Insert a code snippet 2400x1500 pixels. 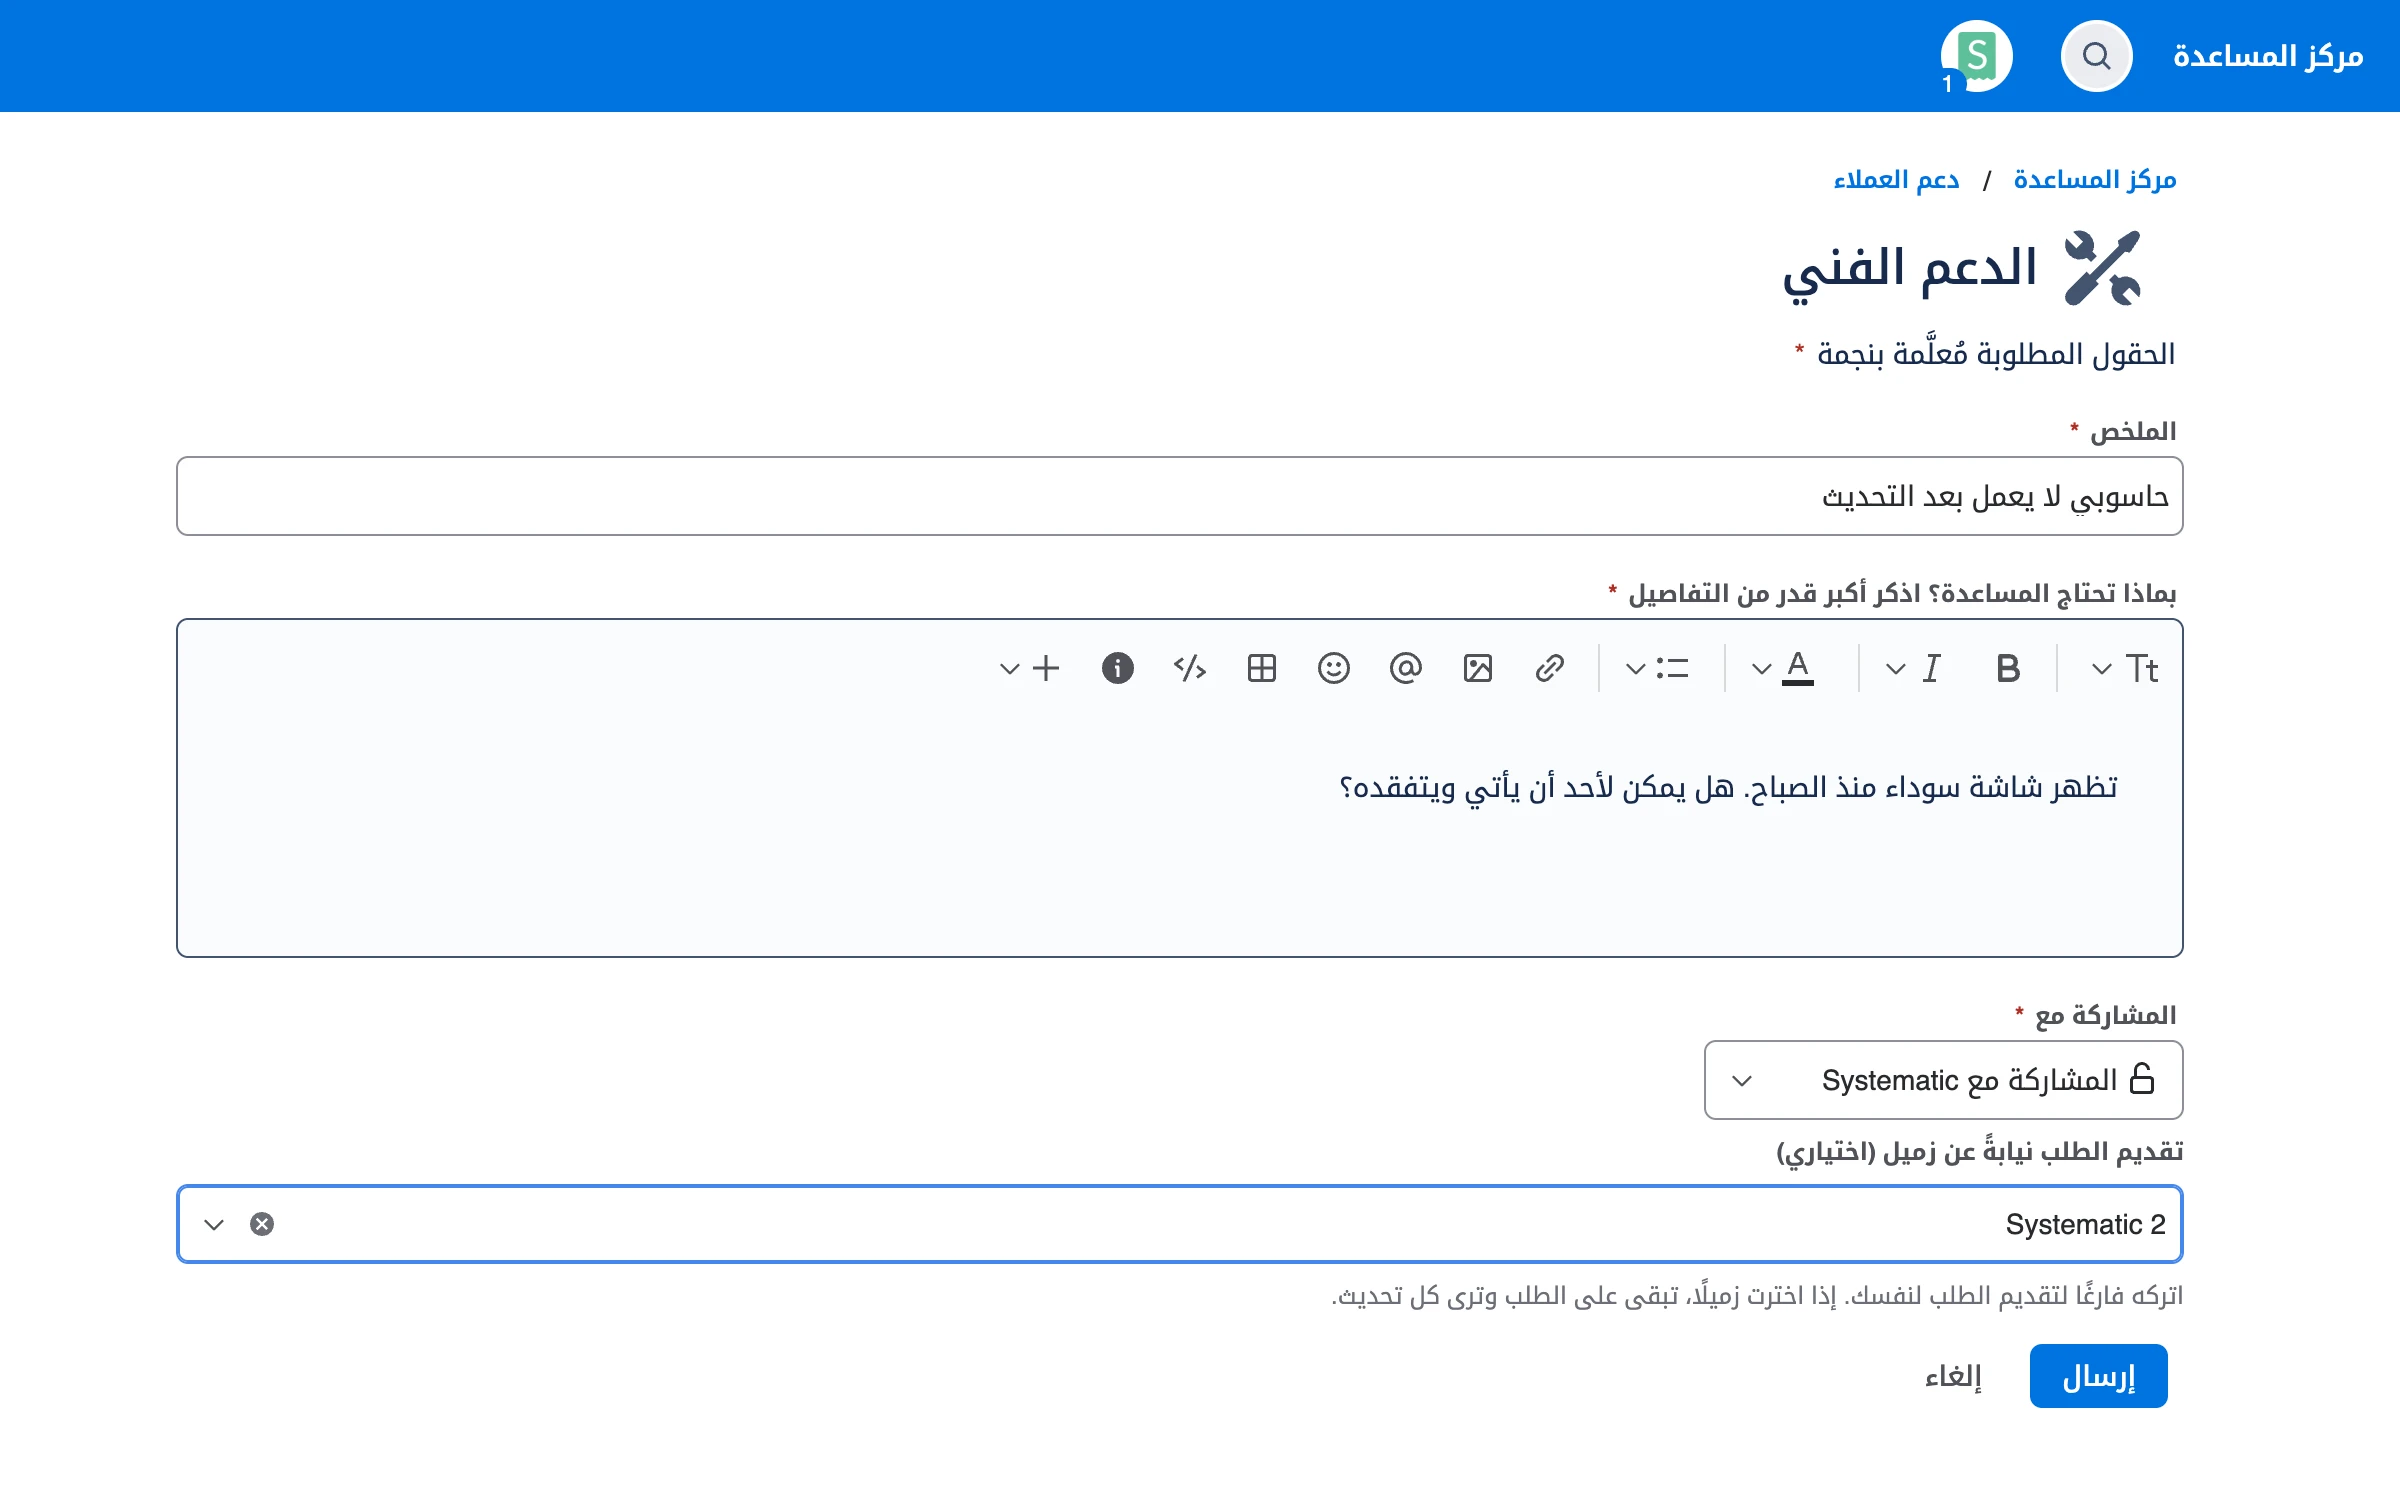1189,668
